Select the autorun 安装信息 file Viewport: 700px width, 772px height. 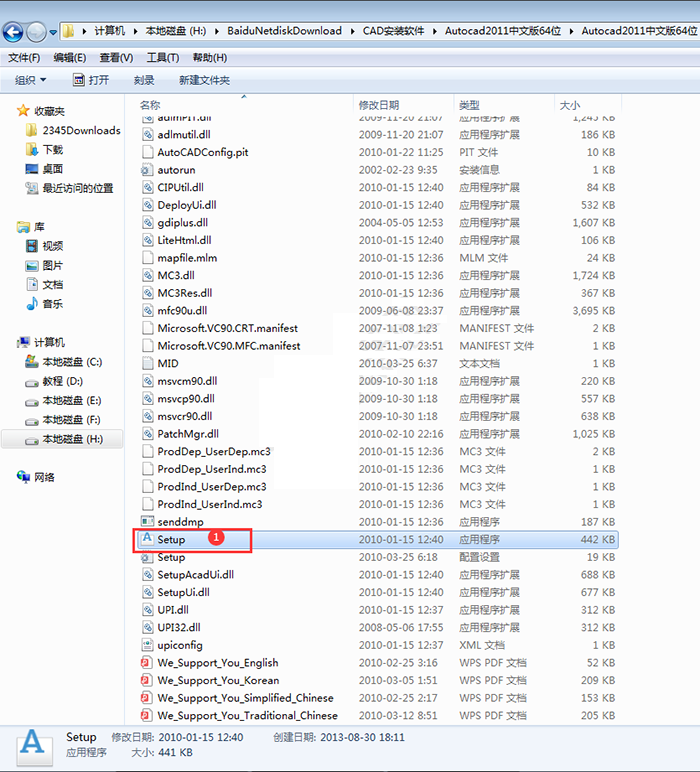(x=168, y=170)
